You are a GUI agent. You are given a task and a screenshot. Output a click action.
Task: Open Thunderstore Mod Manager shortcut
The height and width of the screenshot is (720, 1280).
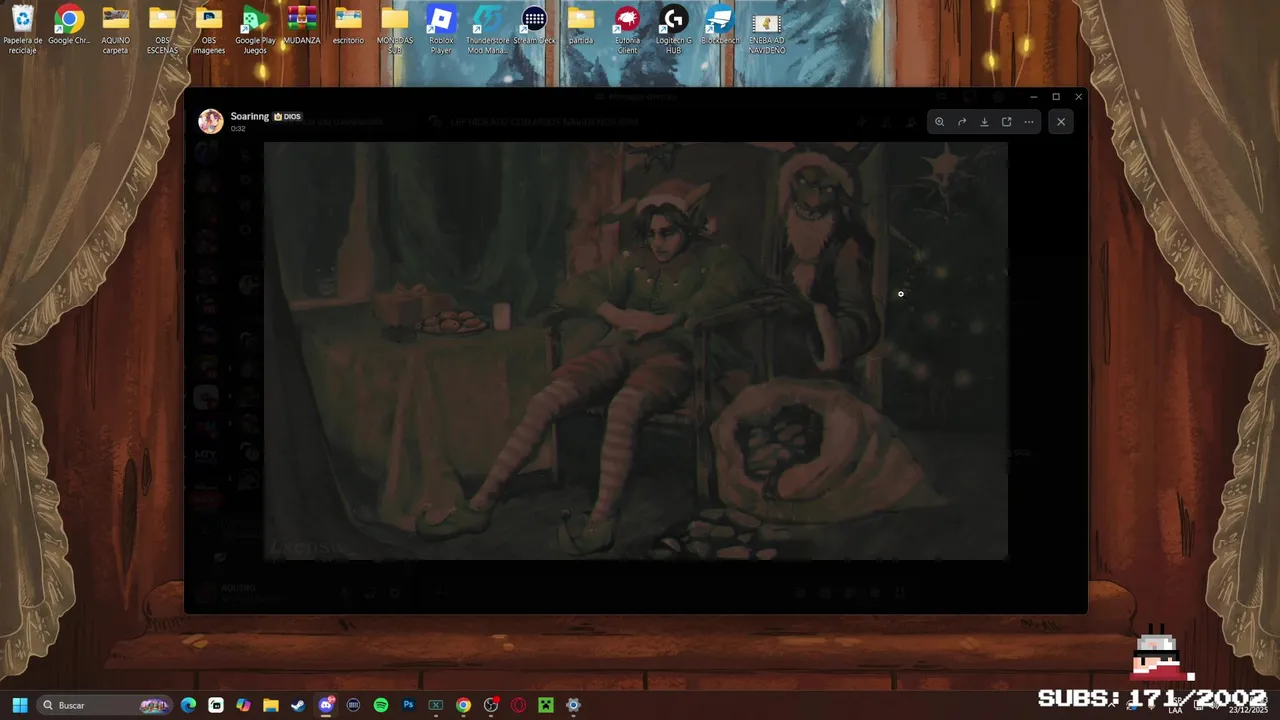click(488, 30)
